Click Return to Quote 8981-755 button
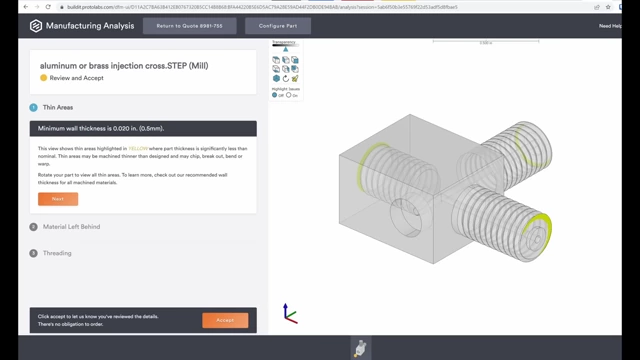640x360 pixels. 189,26
